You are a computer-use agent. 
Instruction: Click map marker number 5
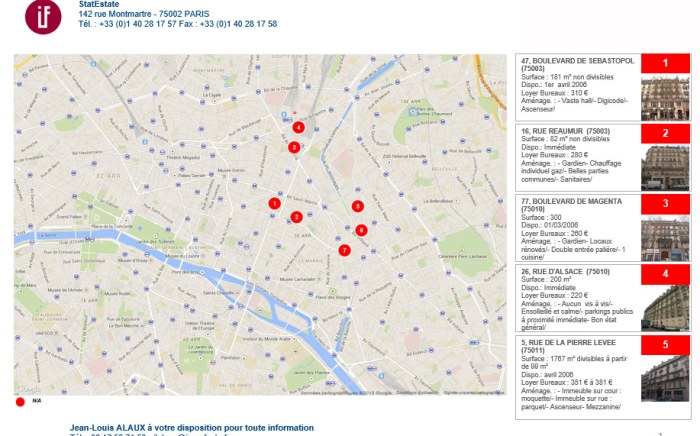(x=357, y=206)
